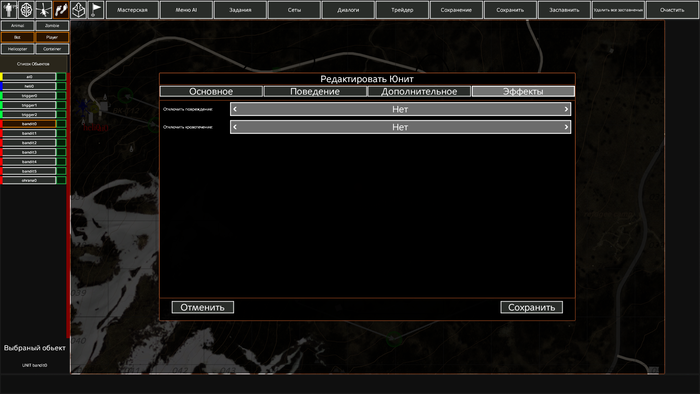700x394 pixels.
Task: Open the Диалоги menu
Action: click(x=348, y=10)
